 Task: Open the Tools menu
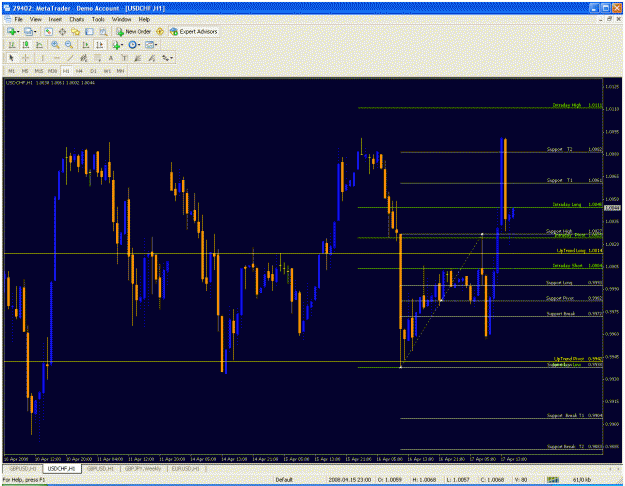point(98,19)
